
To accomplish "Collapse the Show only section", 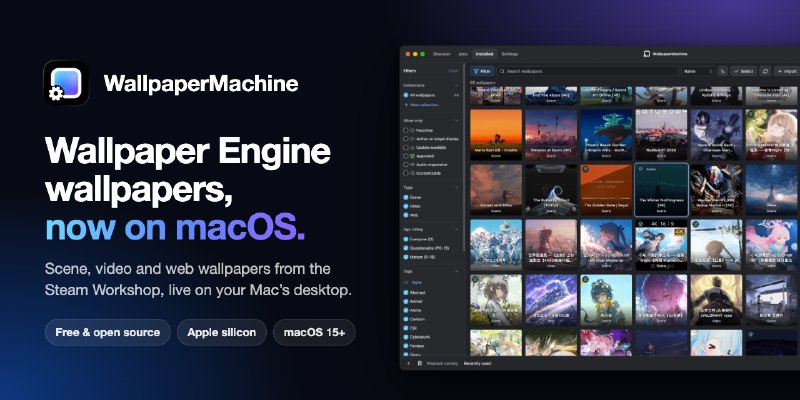I will tap(456, 121).
